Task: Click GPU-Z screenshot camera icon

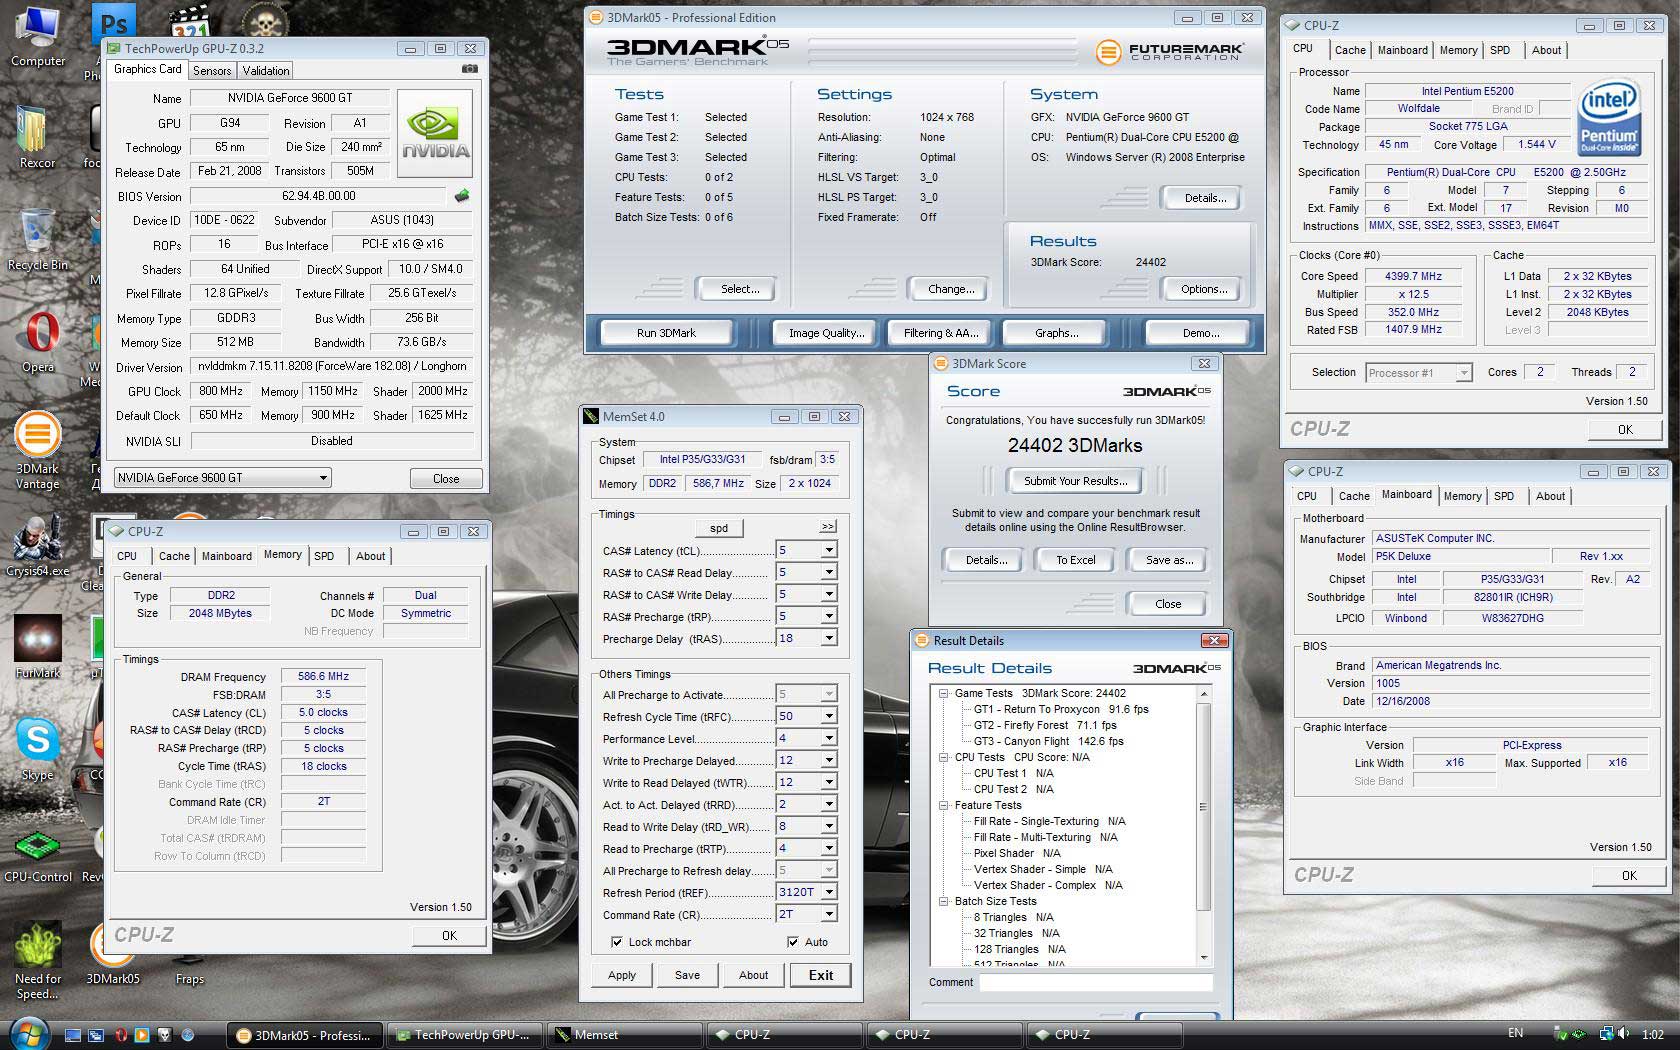Action: pos(470,69)
